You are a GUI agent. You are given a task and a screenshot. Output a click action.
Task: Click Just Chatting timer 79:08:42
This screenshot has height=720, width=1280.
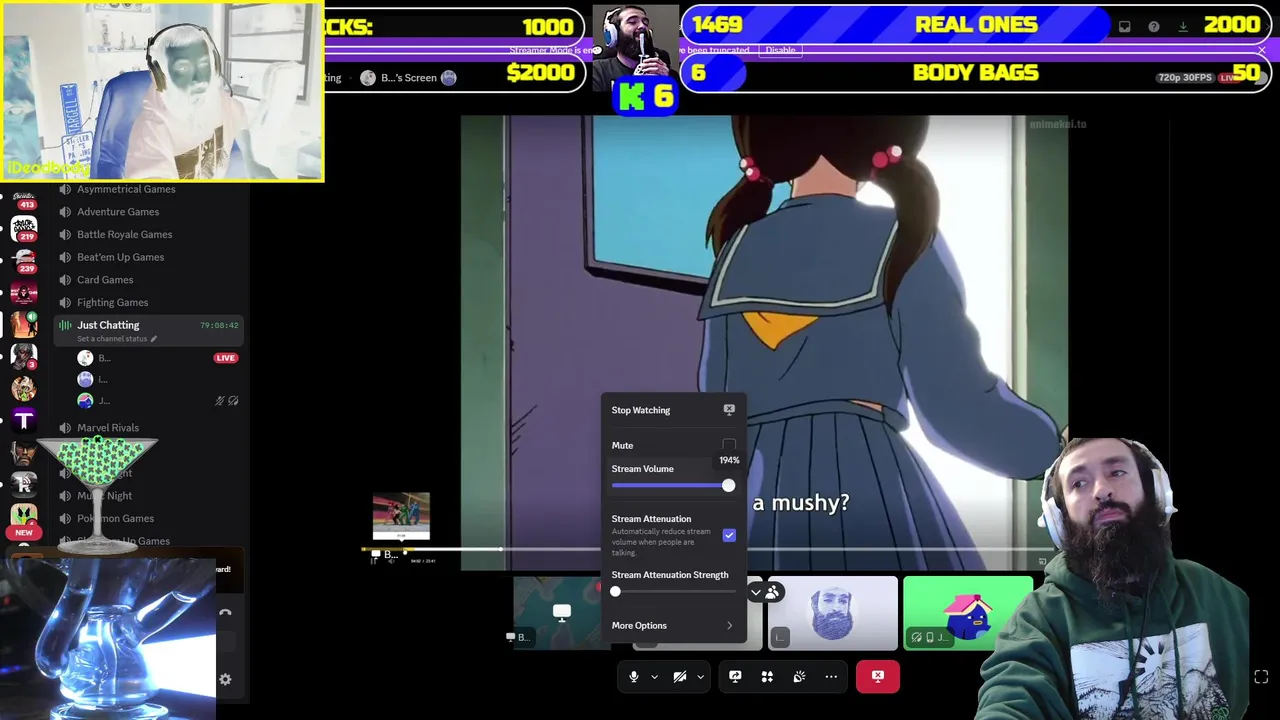219,326
